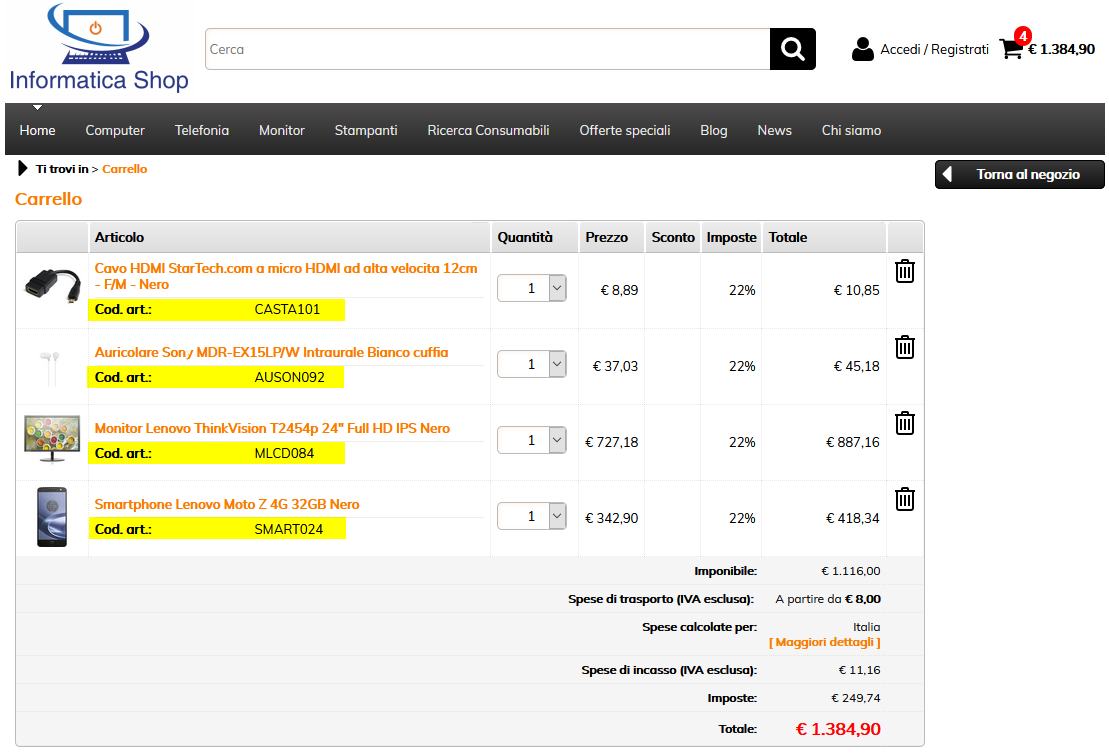This screenshot has width=1109, height=755.
Task: Delete the Sony earphones using the trash icon
Action: point(904,347)
